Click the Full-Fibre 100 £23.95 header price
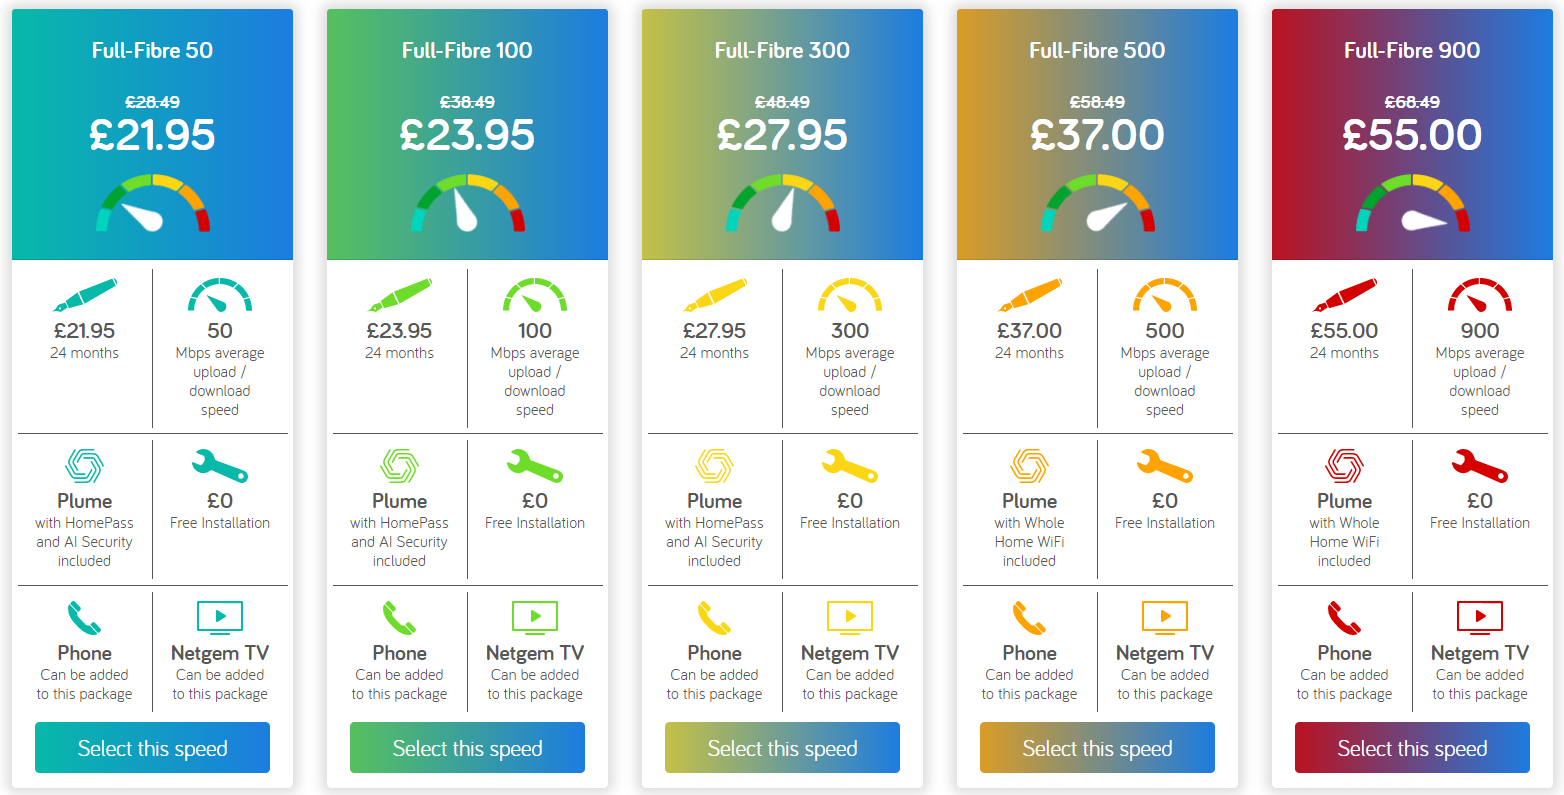Viewport: 1564px width, 795px height. pyautogui.click(x=467, y=135)
